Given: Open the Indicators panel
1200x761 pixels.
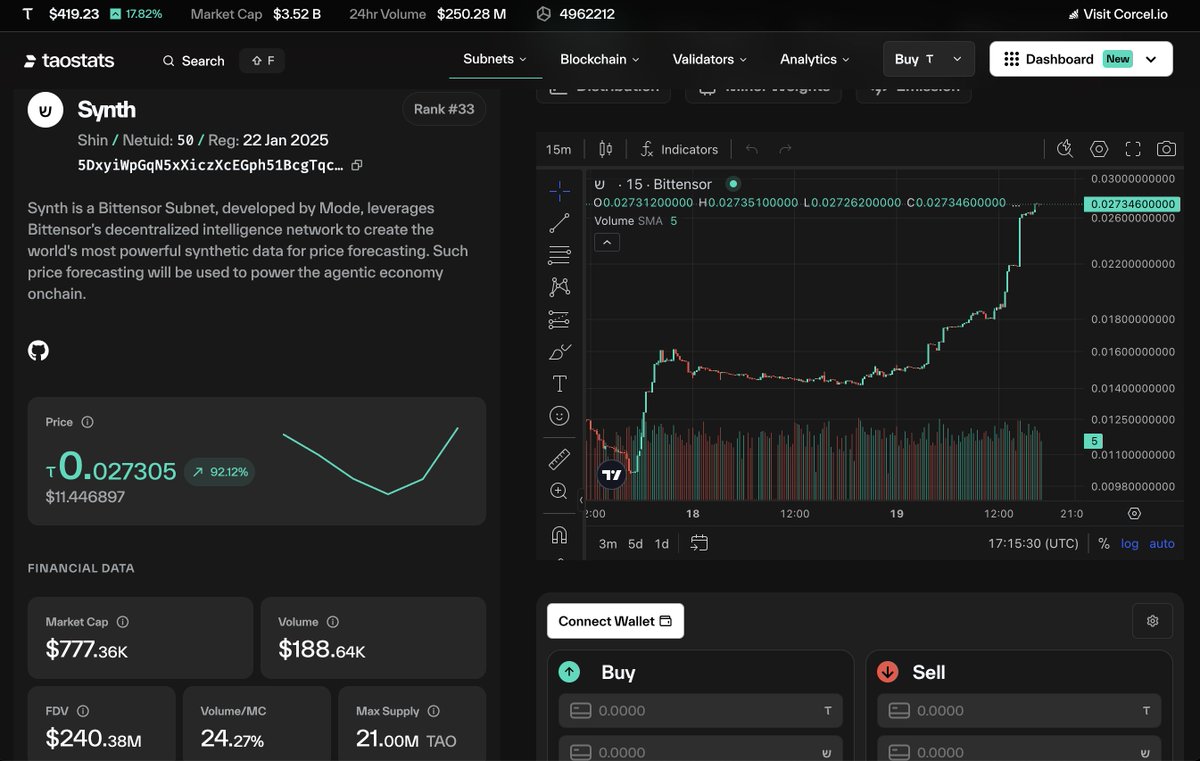Looking at the screenshot, I should [x=679, y=149].
